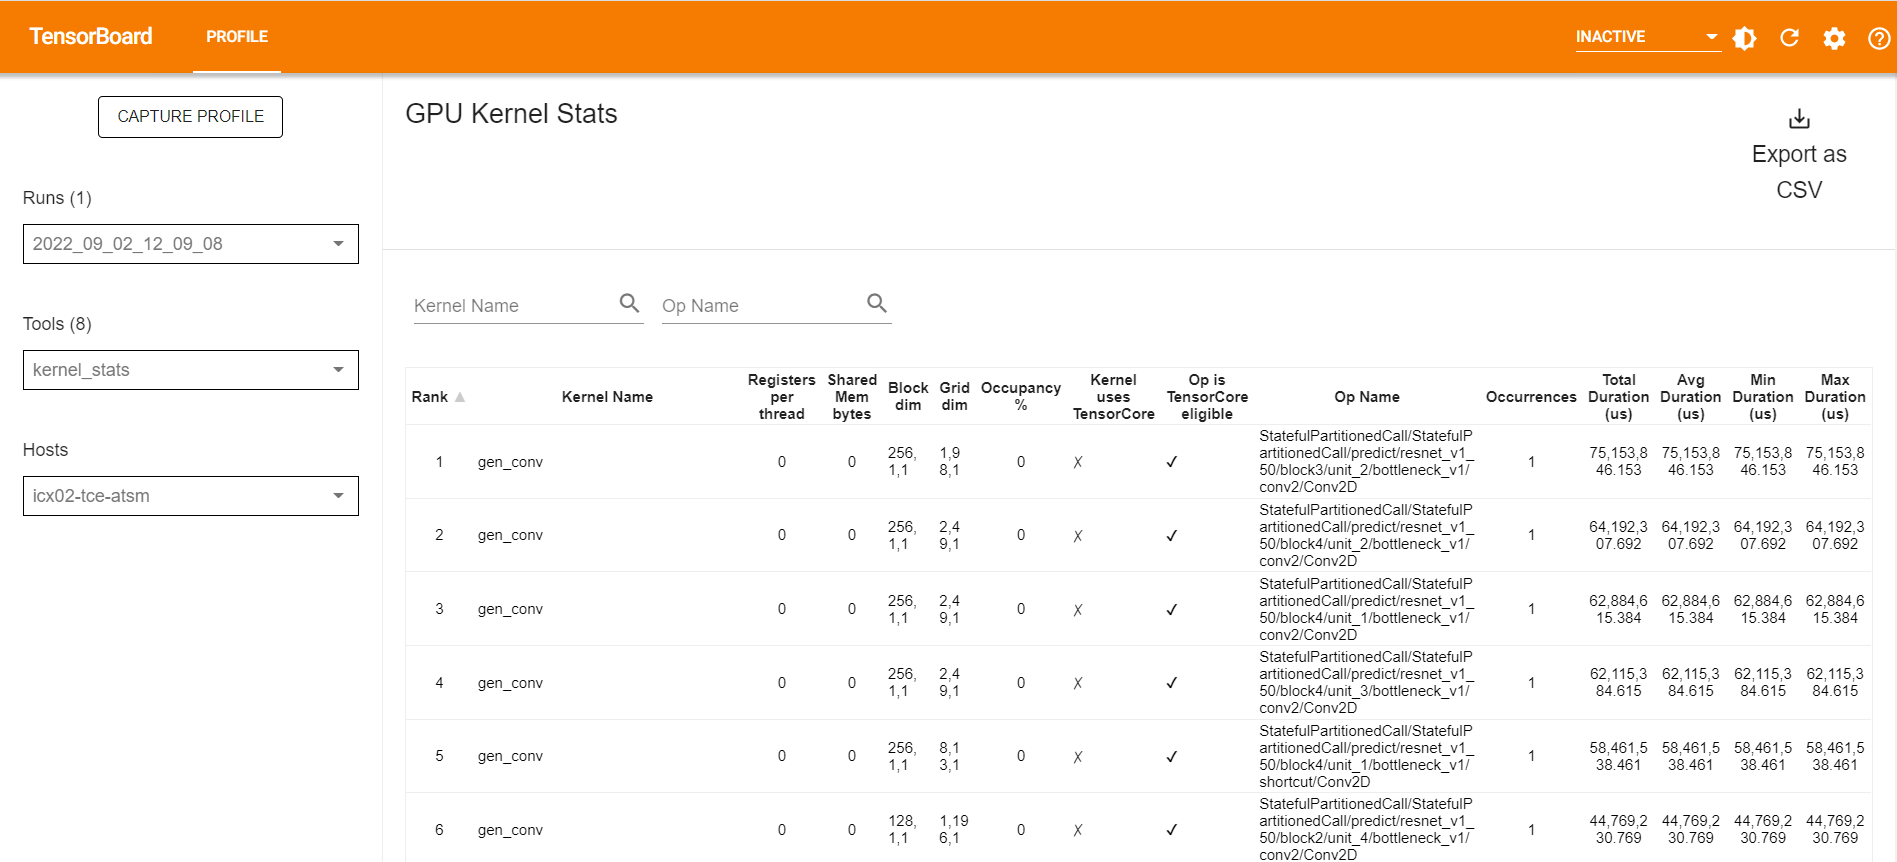Click the Op Name search magnifier icon
The image size is (1897, 862).
point(877,303)
